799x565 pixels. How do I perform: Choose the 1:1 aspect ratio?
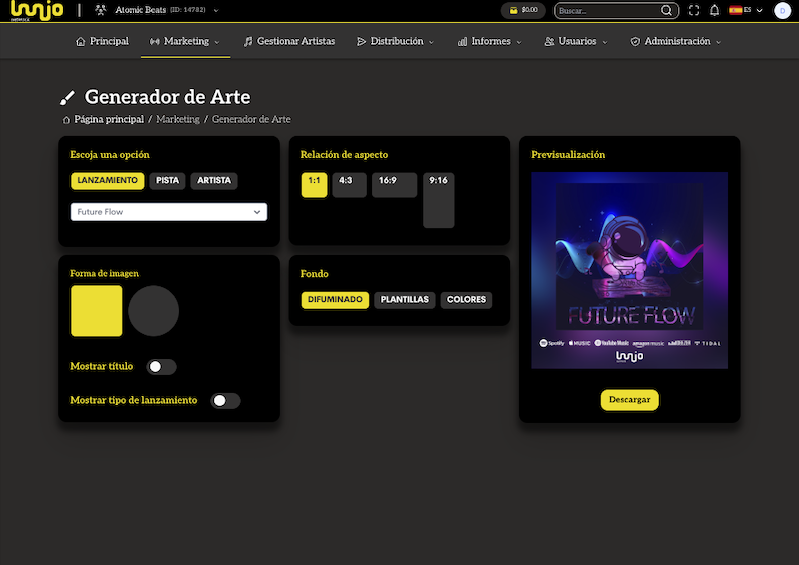314,185
